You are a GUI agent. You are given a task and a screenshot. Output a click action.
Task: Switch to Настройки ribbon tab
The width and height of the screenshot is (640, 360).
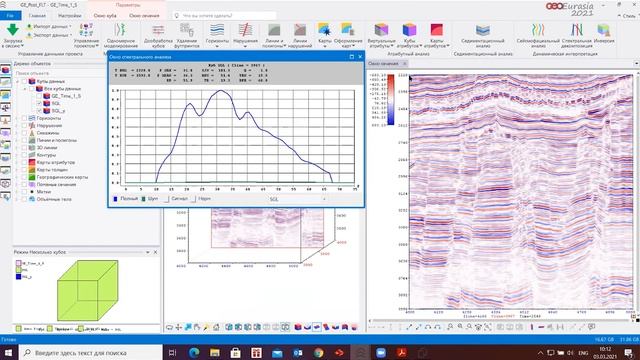point(69,16)
